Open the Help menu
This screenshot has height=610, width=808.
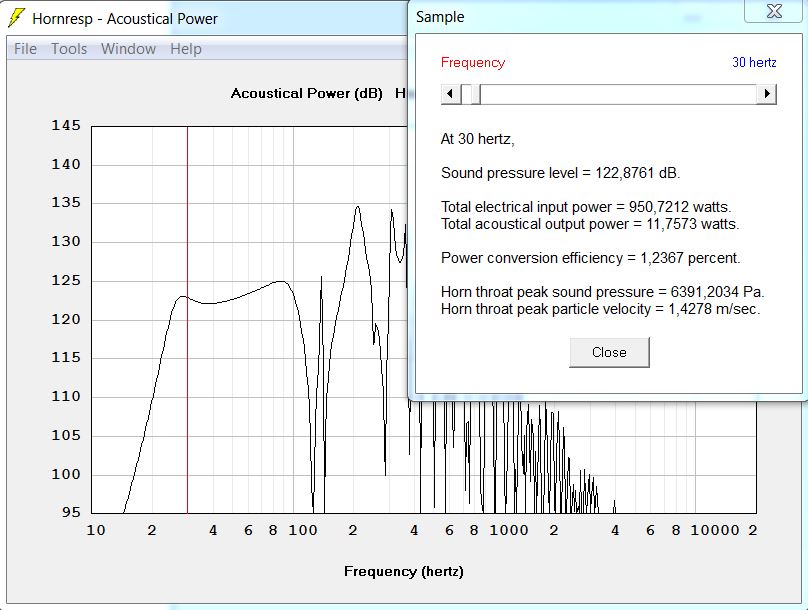pyautogui.click(x=186, y=49)
